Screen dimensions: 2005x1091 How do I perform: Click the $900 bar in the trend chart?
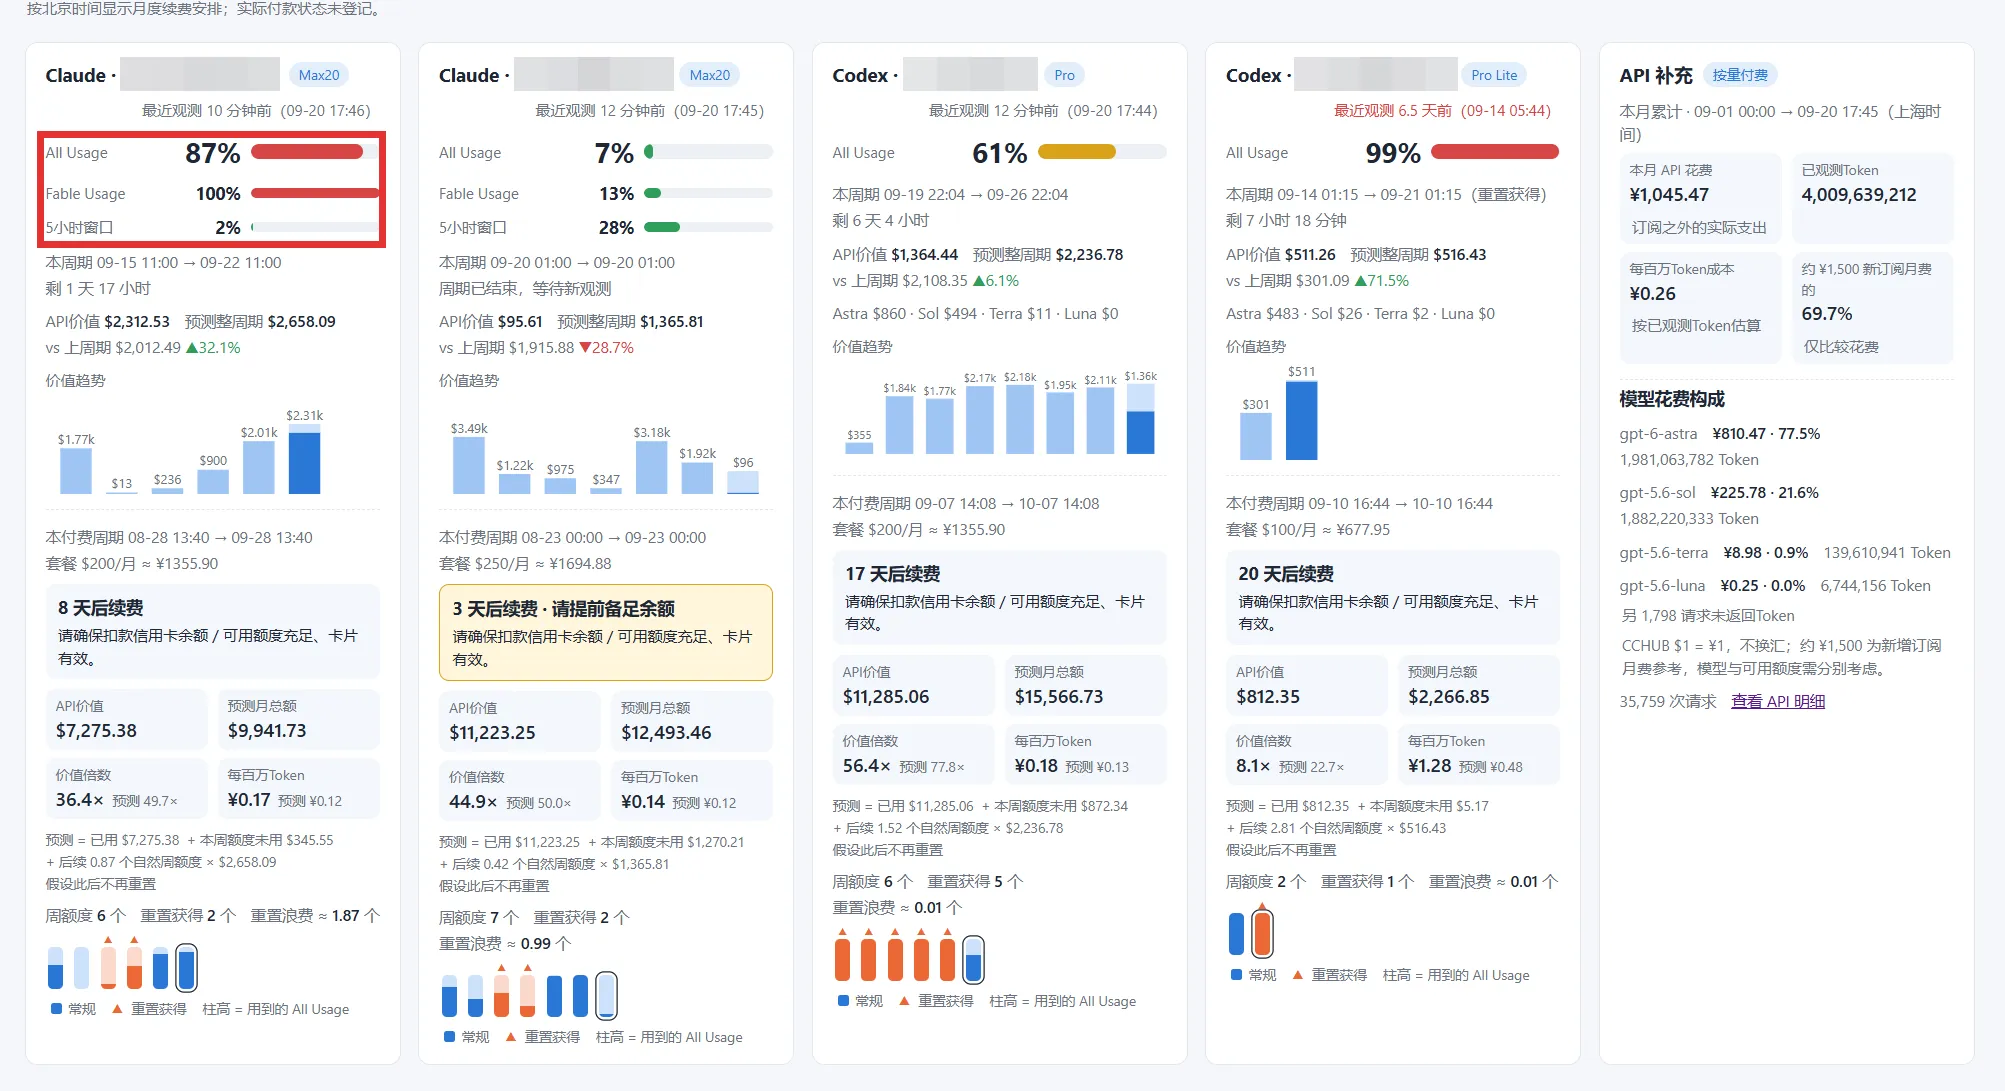[213, 481]
